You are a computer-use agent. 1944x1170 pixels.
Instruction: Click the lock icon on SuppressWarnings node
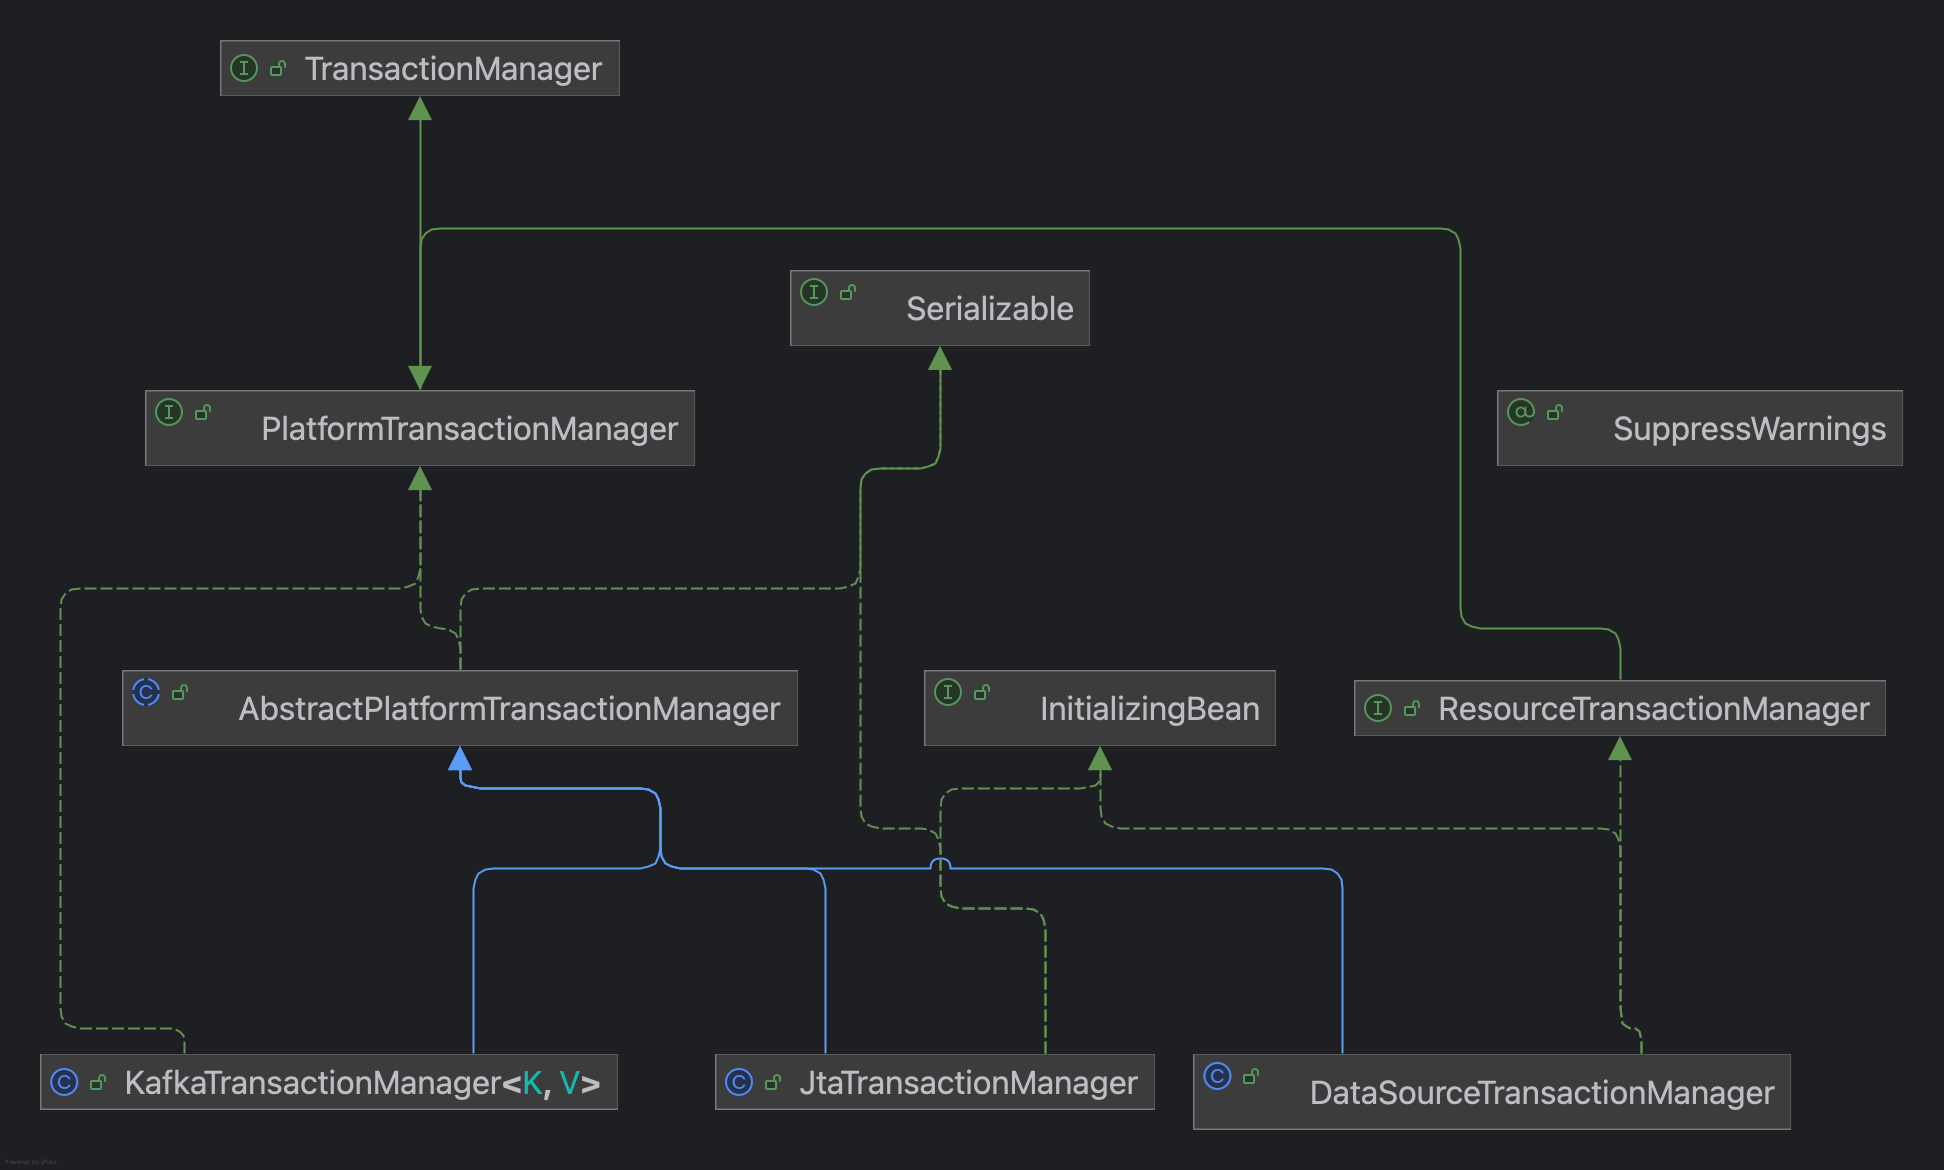click(1555, 412)
